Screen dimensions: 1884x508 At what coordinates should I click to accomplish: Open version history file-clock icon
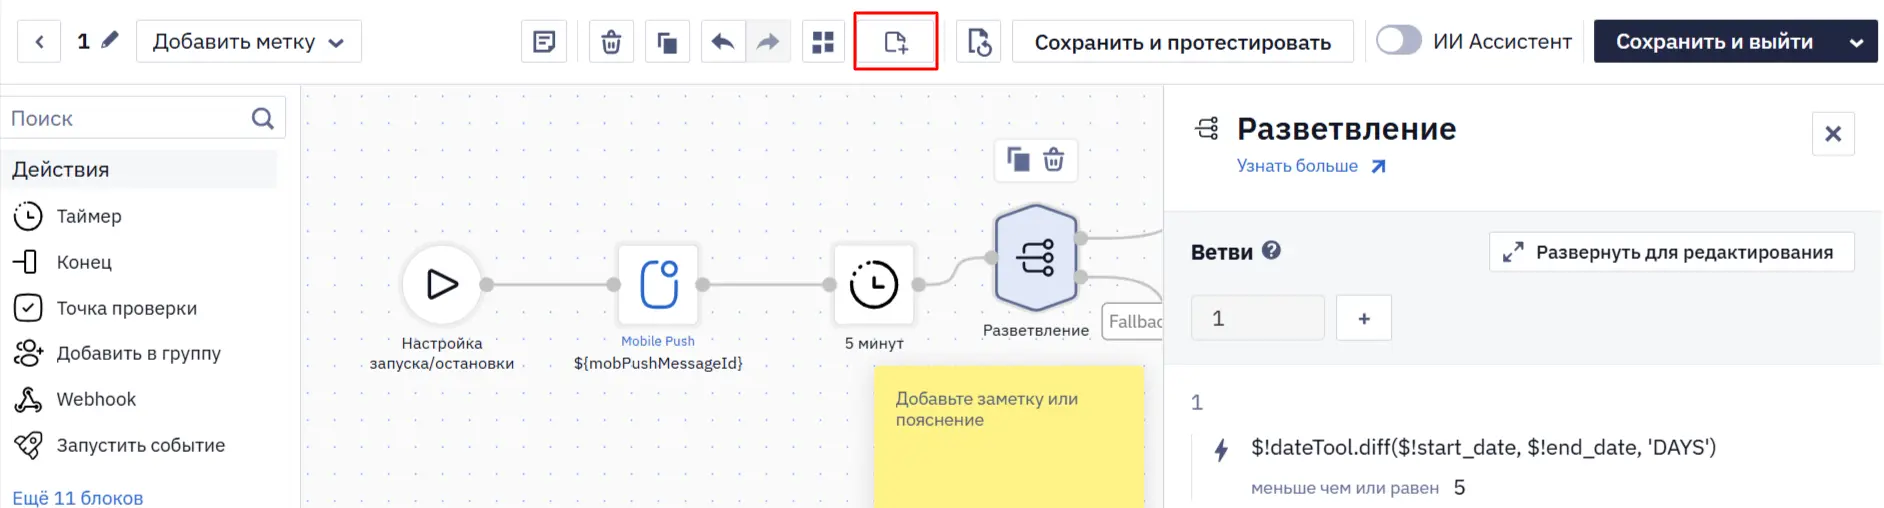point(979,41)
